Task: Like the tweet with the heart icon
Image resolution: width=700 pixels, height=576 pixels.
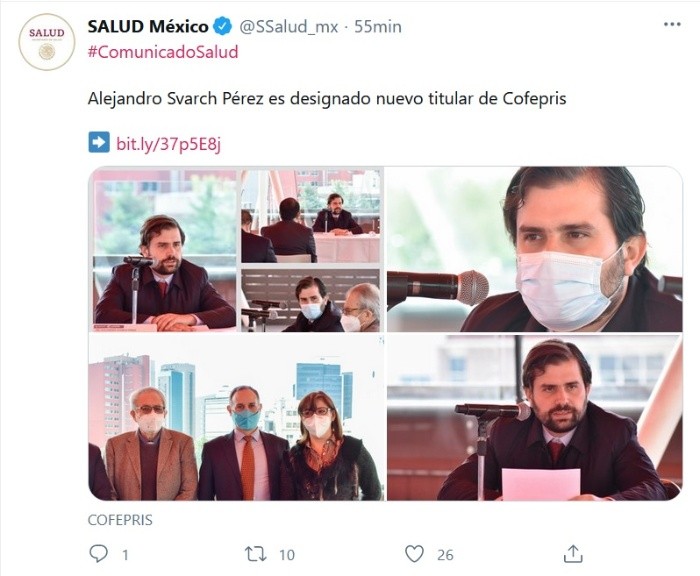Action: coord(414,554)
